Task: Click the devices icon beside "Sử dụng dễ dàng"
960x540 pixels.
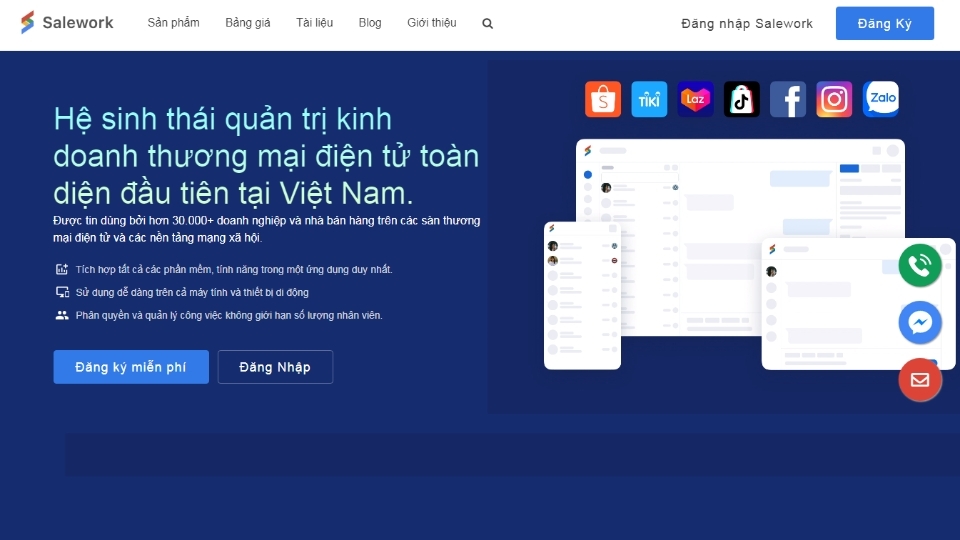Action: pos(62,292)
